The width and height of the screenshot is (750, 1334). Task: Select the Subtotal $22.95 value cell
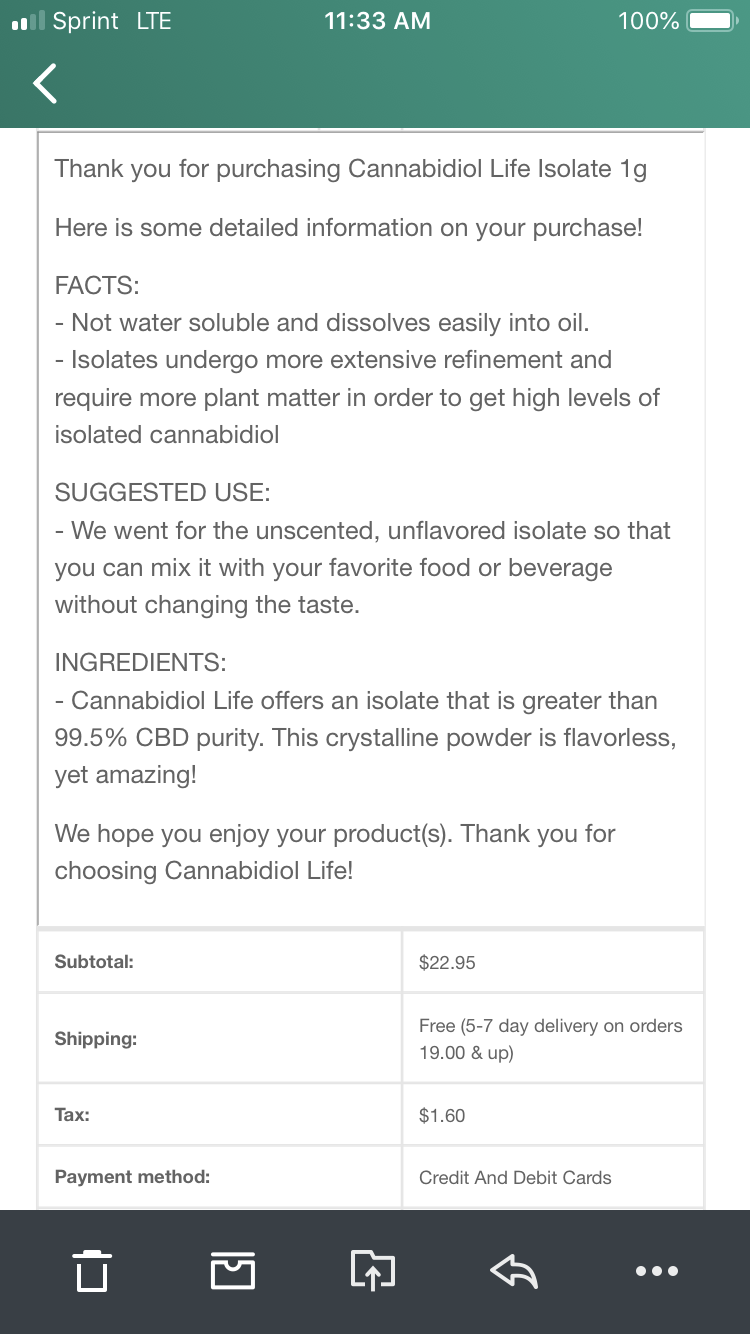point(553,962)
